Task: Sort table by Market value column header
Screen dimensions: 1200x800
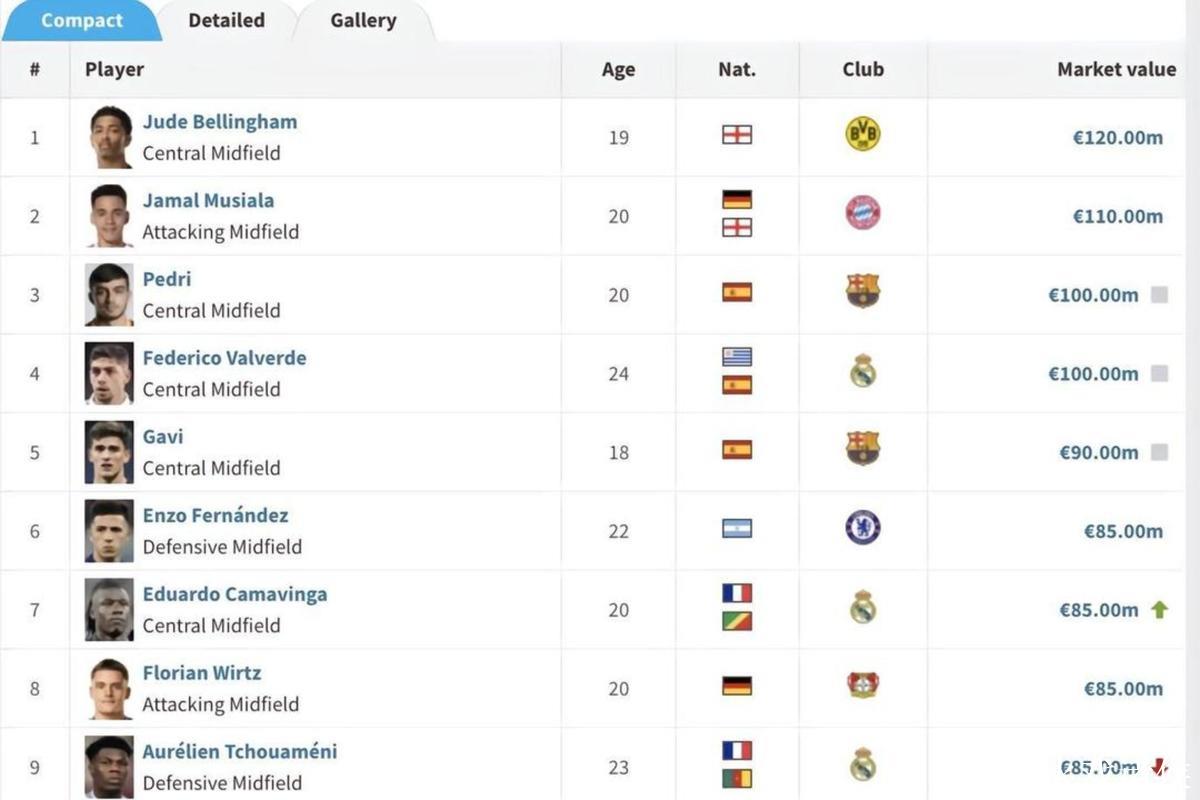Action: coord(1116,69)
